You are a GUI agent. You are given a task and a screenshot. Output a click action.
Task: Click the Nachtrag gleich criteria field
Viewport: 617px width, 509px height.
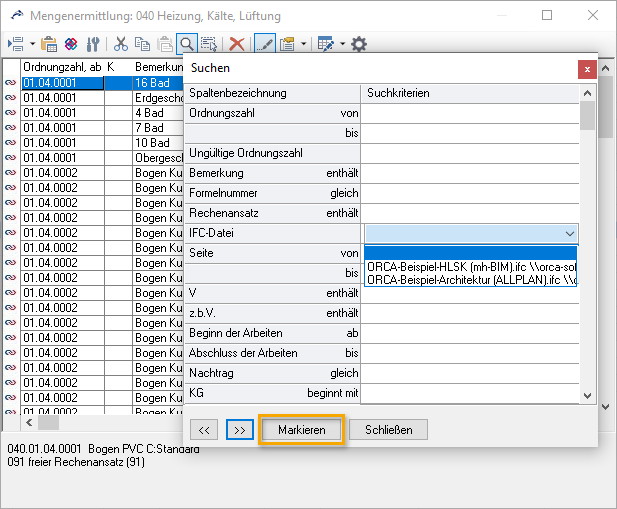[x=470, y=374]
